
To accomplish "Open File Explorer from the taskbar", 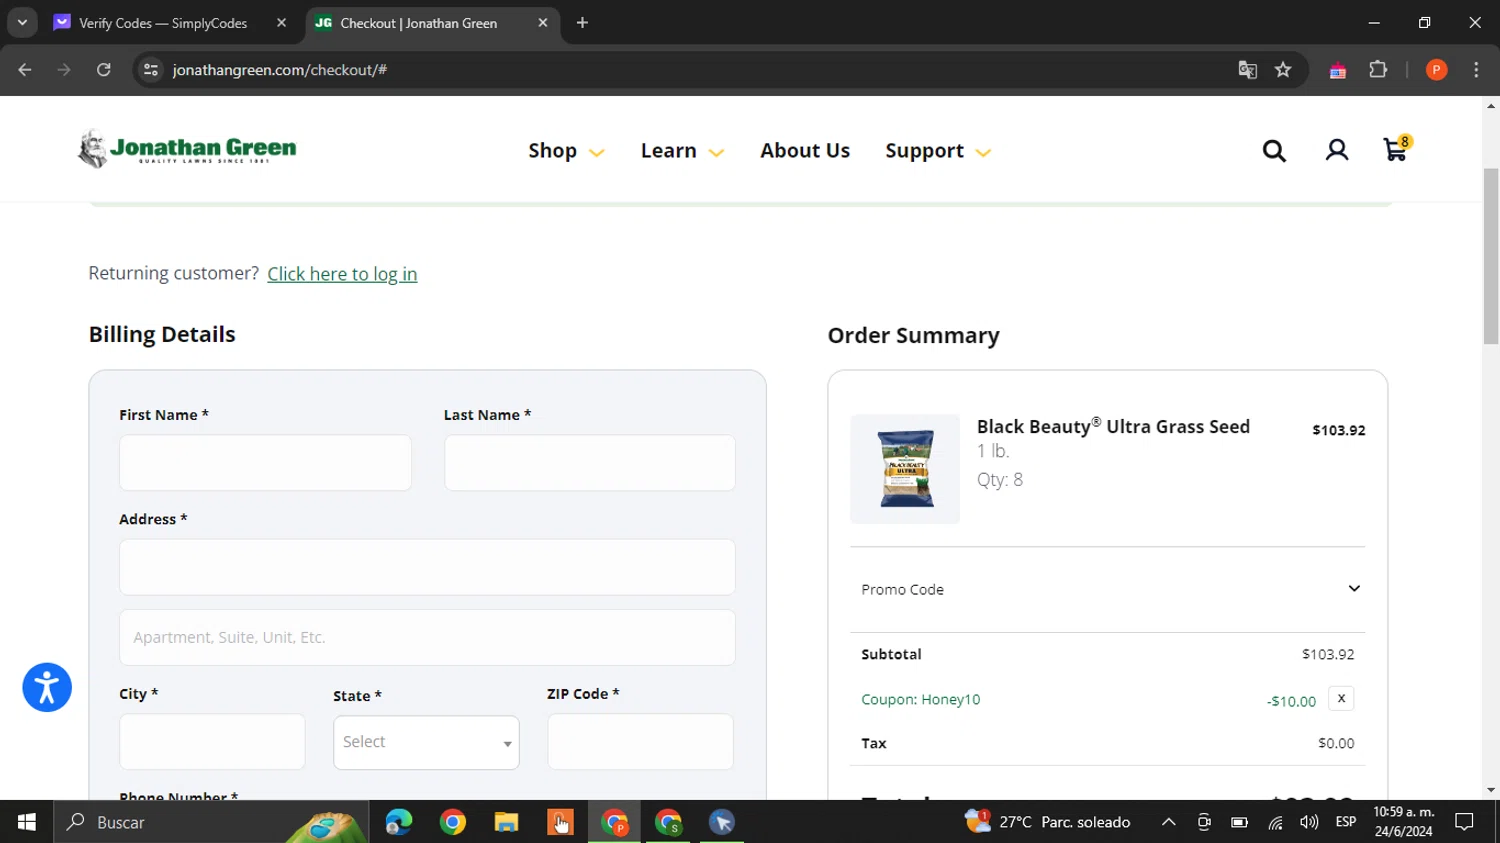I will pos(506,822).
